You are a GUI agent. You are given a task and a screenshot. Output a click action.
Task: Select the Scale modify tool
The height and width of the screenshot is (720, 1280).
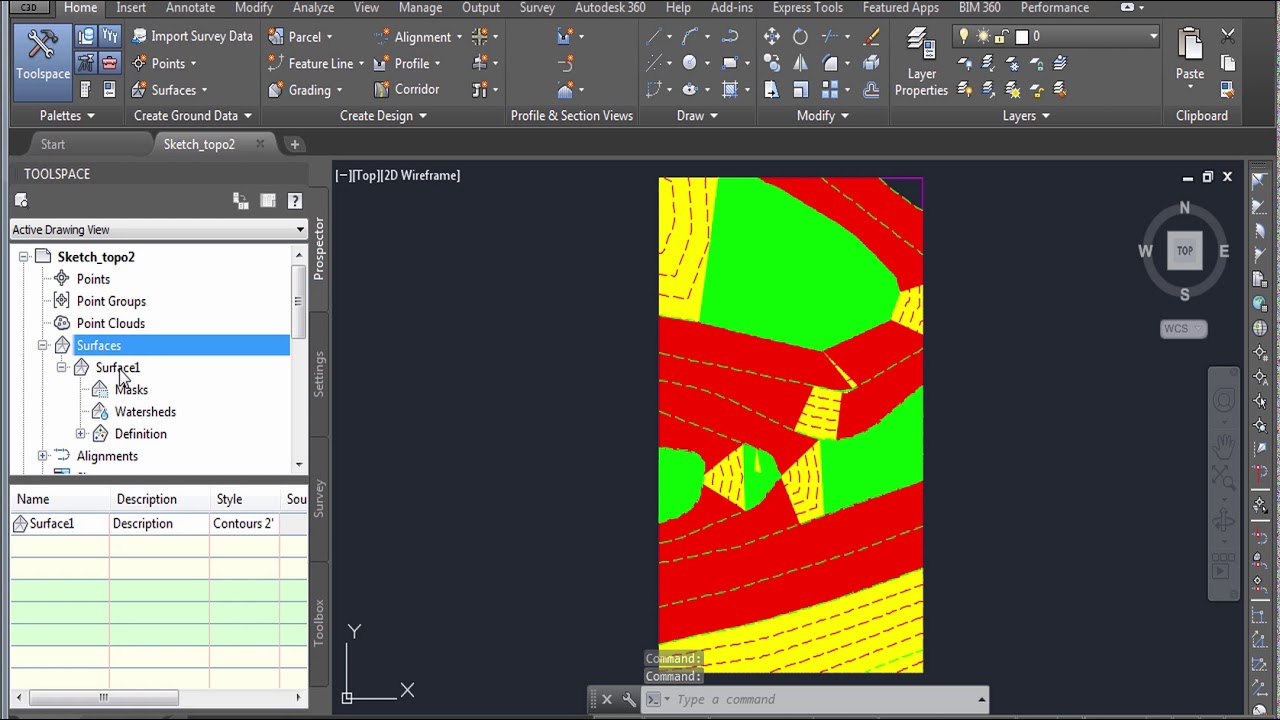(800, 89)
